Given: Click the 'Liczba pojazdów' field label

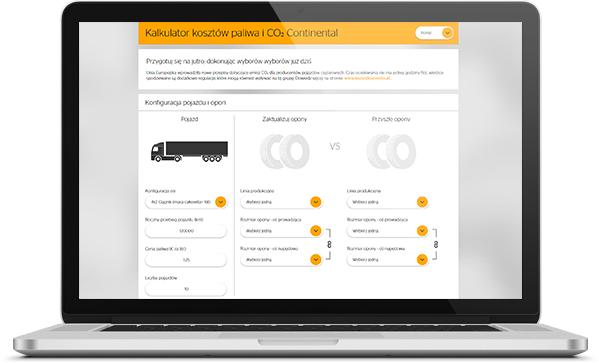Looking at the screenshot, I should pos(161,278).
